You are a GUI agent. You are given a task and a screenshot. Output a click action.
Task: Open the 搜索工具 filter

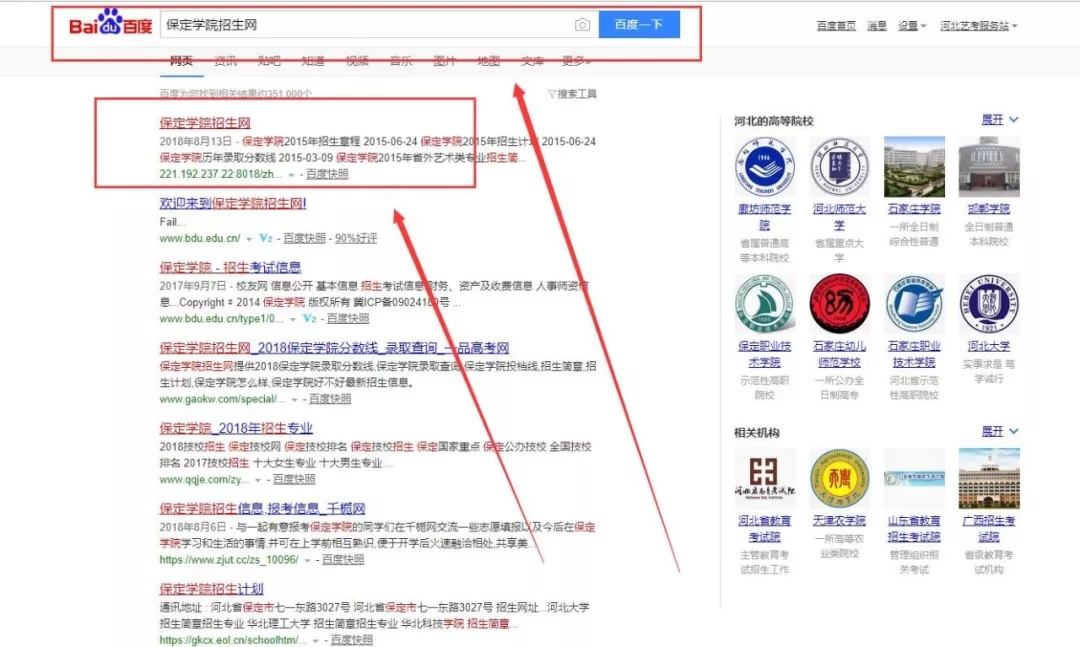[x=572, y=94]
